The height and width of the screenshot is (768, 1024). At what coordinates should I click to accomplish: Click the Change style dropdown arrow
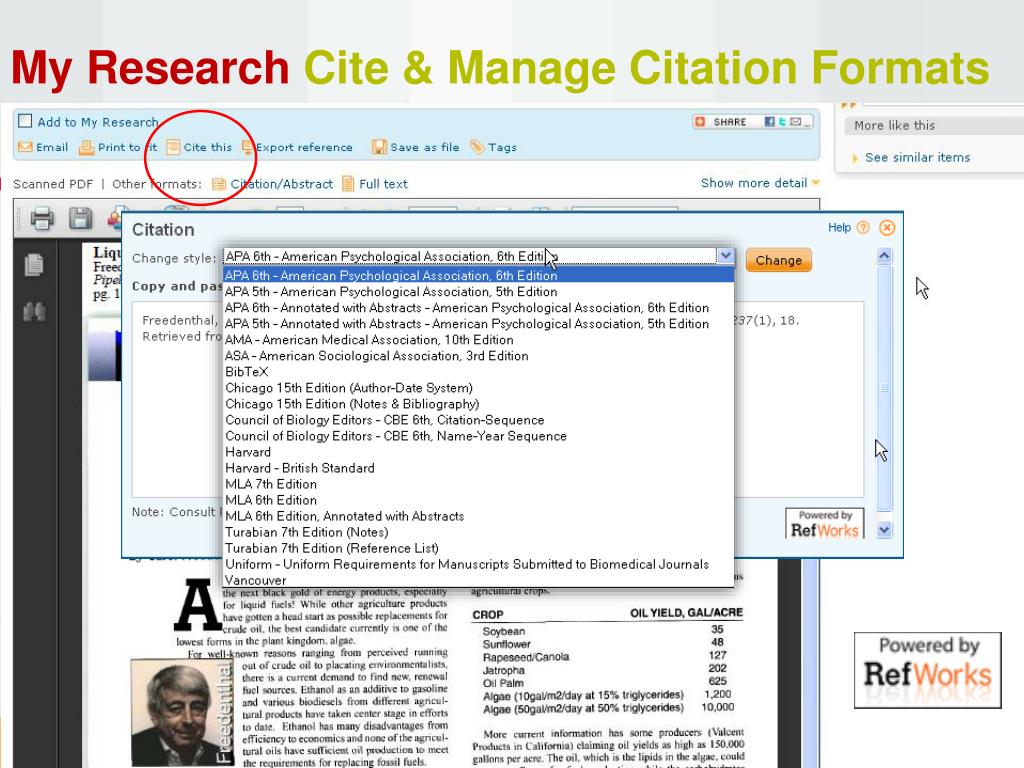coord(725,256)
